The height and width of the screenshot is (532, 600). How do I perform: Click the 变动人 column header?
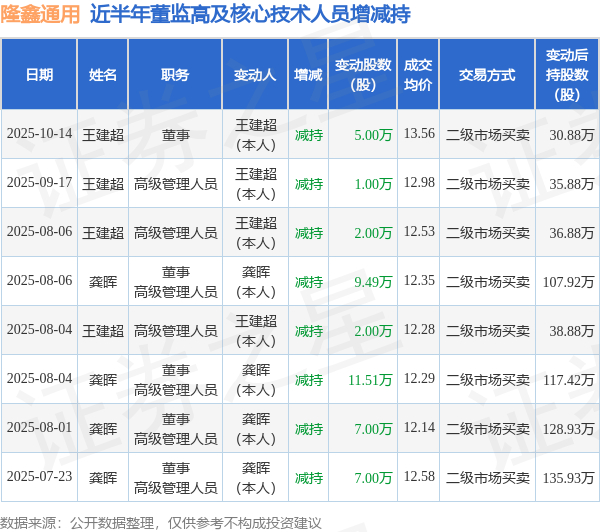click(x=255, y=75)
